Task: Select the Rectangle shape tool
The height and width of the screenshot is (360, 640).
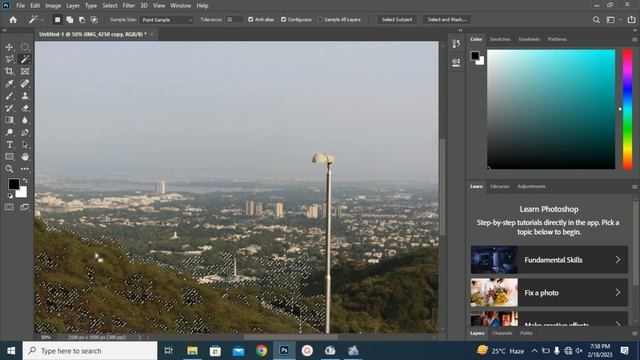Action: coord(9,157)
